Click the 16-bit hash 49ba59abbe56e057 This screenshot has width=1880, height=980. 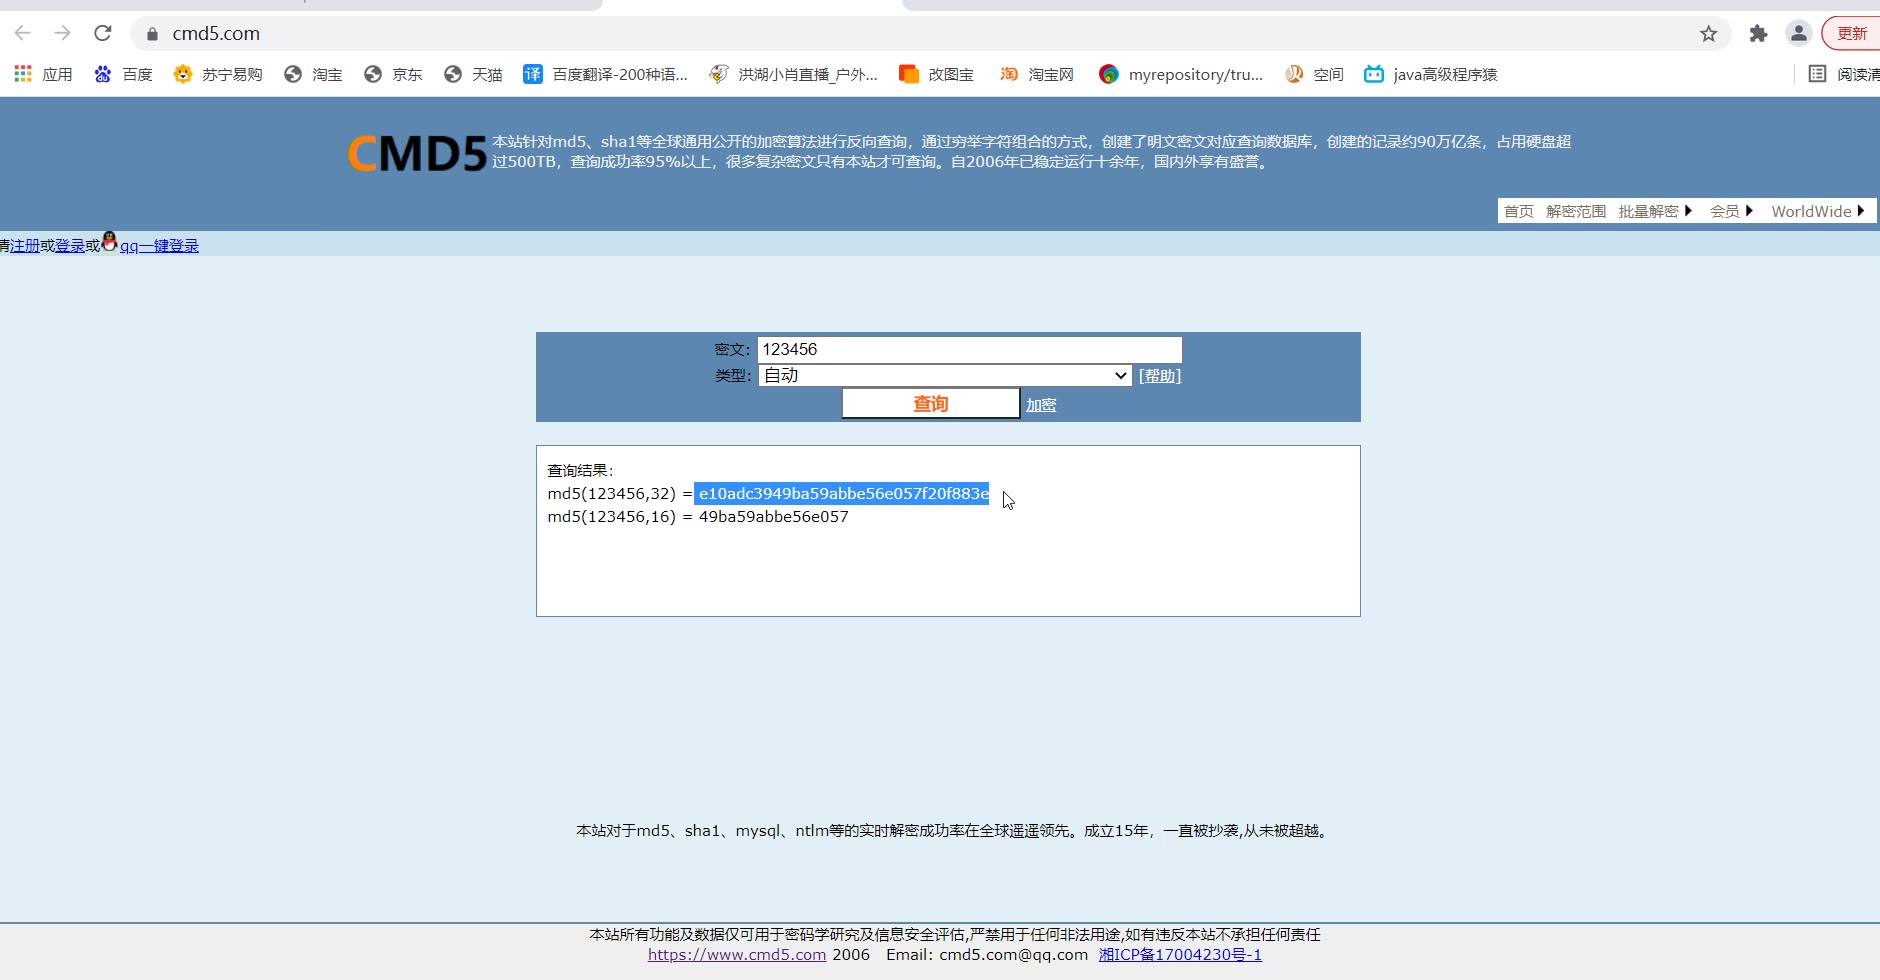[774, 517]
